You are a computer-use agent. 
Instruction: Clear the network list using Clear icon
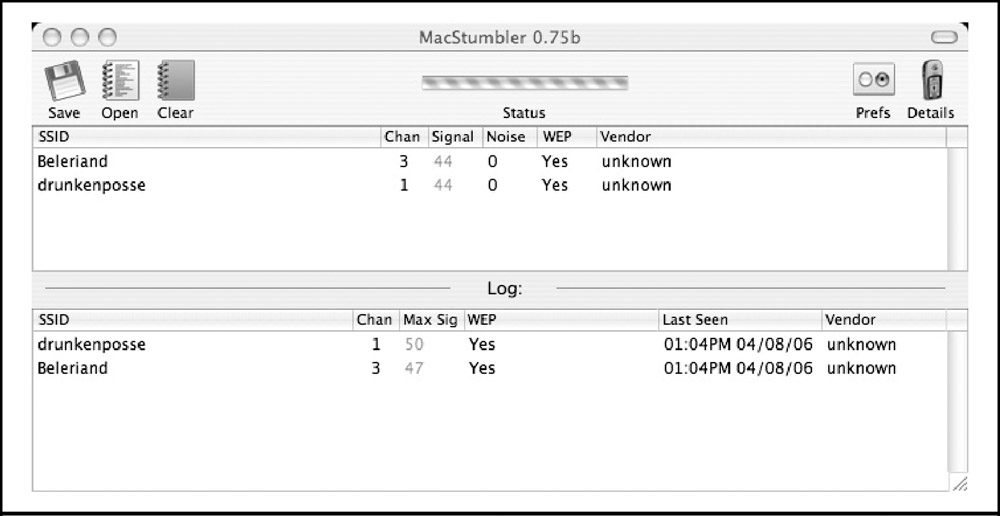(x=175, y=81)
